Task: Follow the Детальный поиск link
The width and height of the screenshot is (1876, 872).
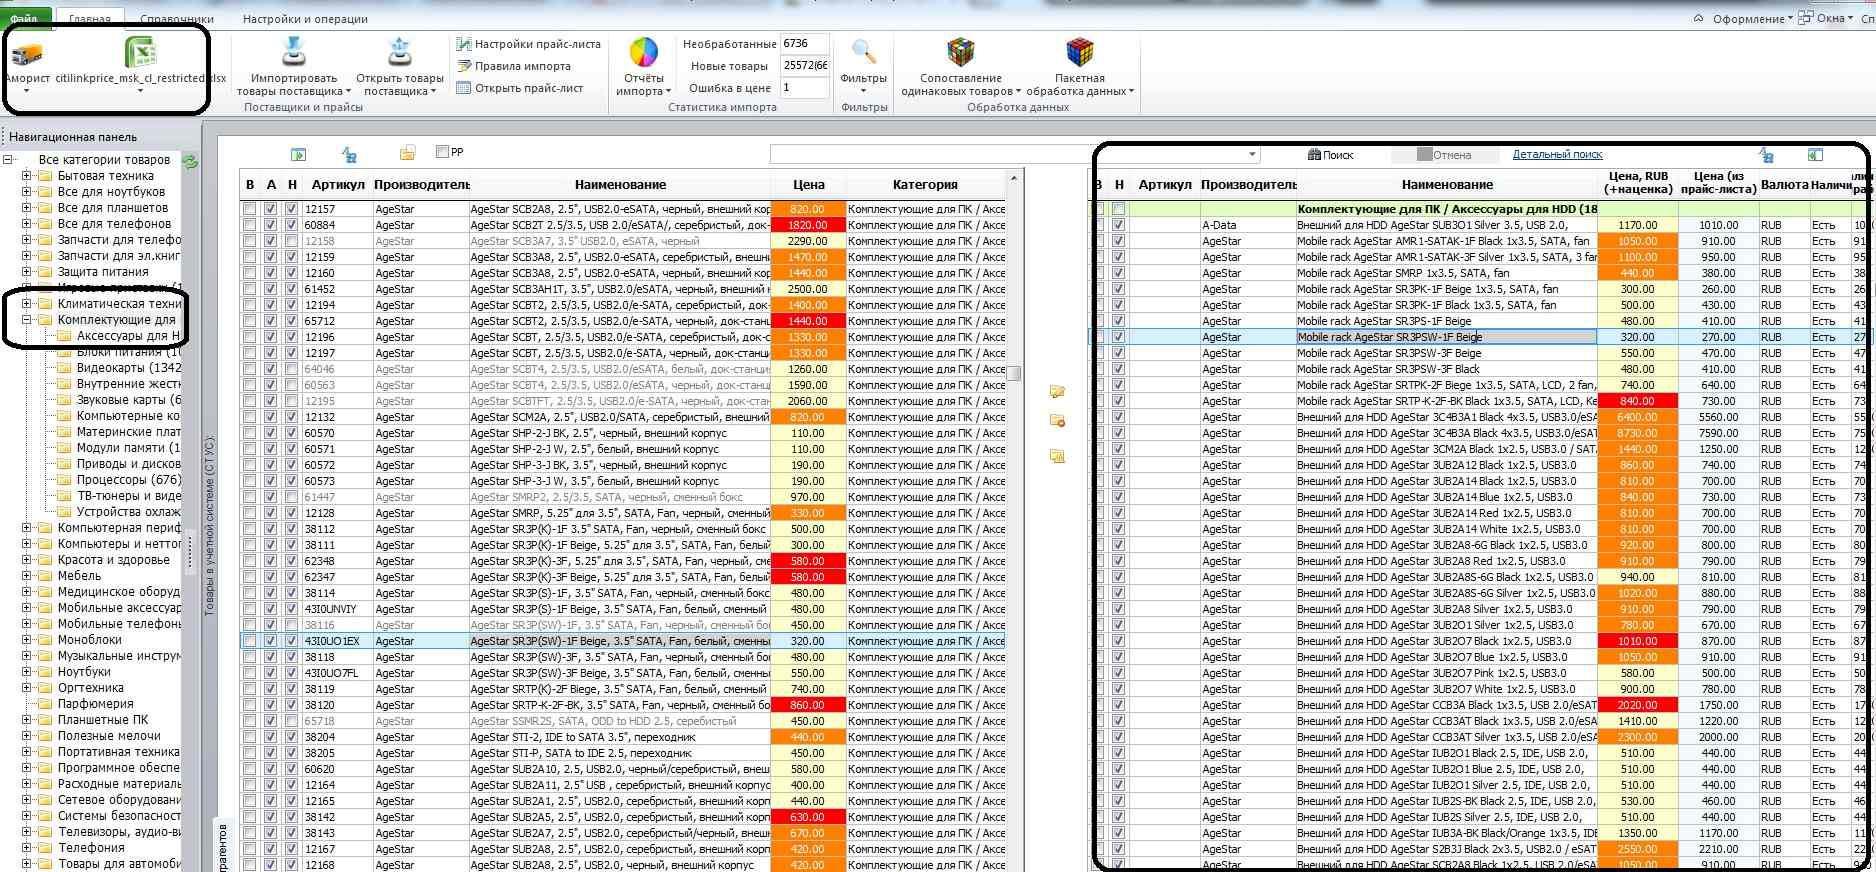Action: click(x=1557, y=154)
